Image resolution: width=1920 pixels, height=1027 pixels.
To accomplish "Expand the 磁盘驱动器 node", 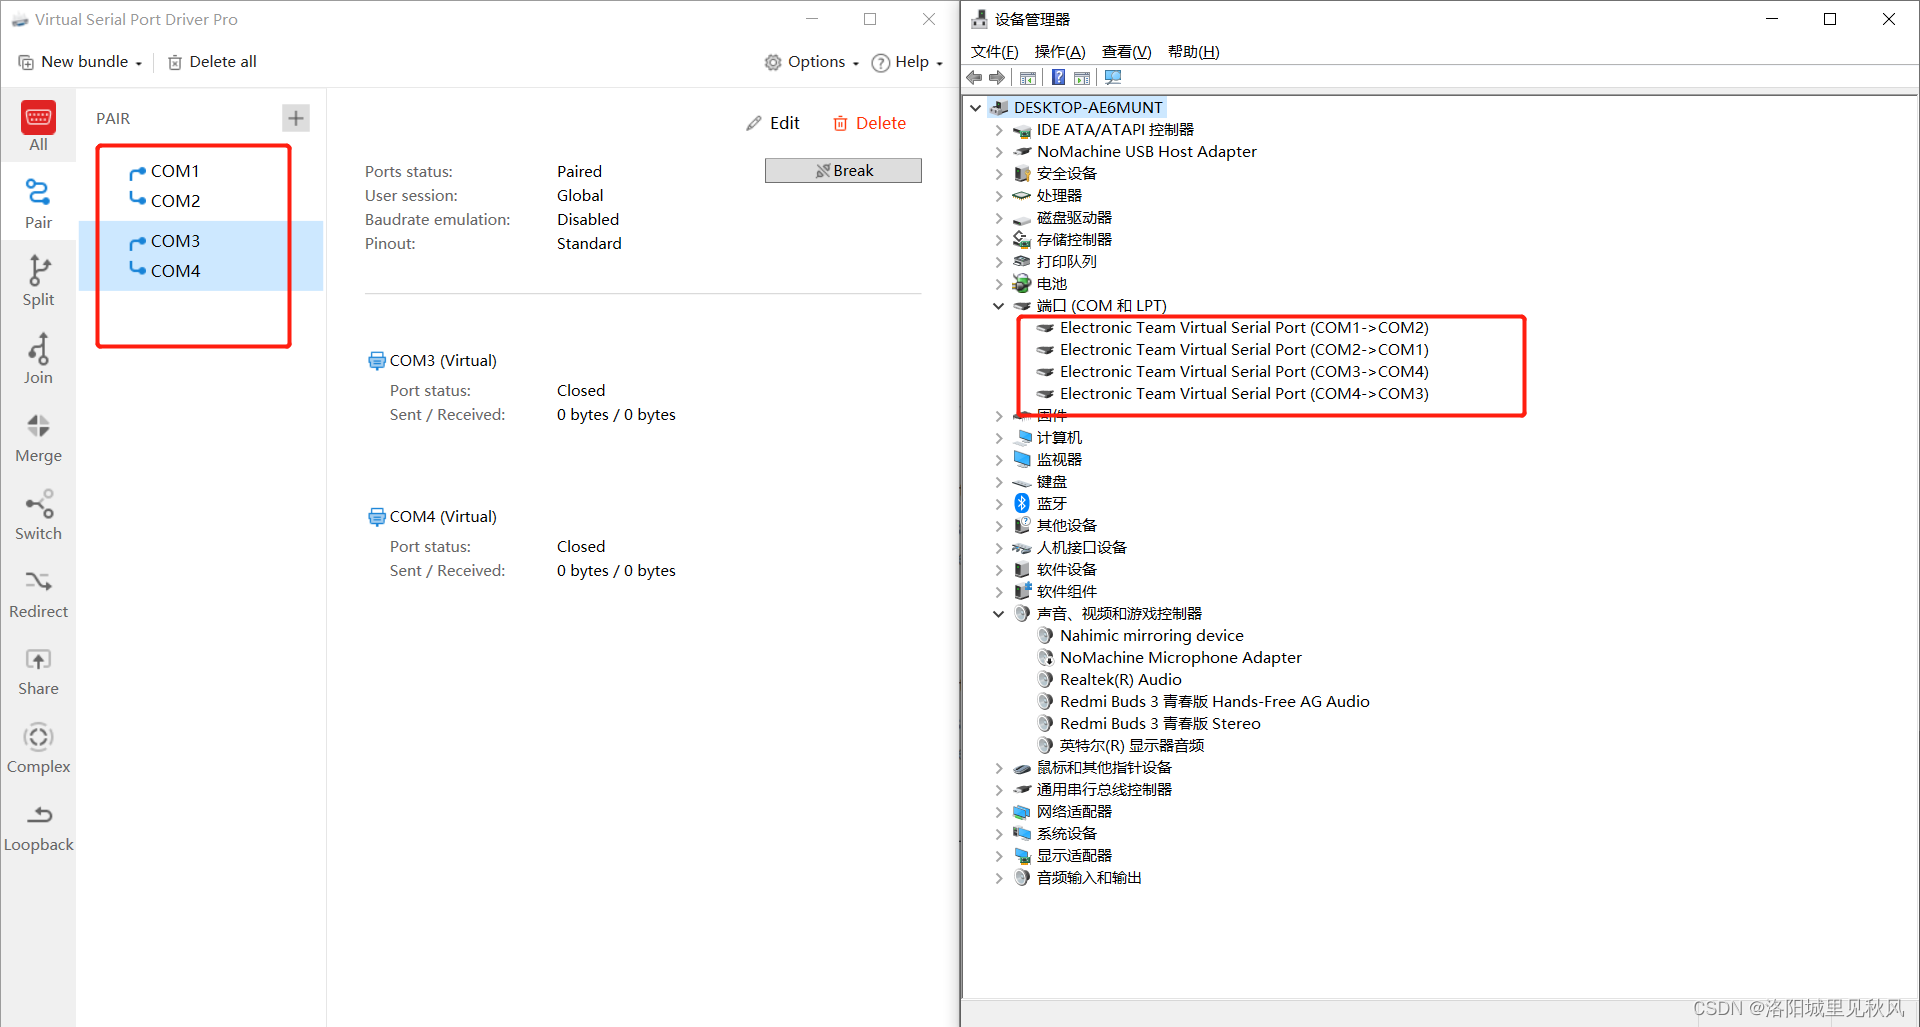I will (x=998, y=218).
